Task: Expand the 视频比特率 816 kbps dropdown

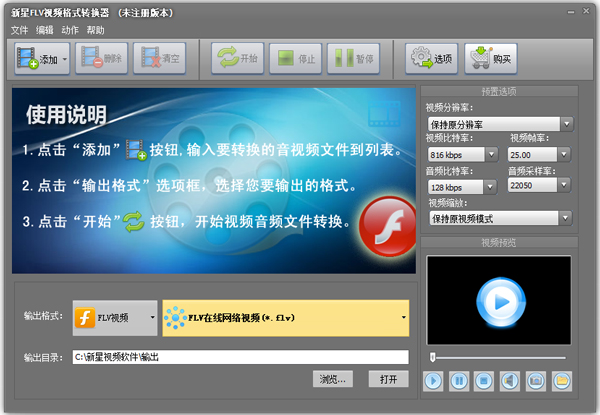Action: (x=491, y=155)
